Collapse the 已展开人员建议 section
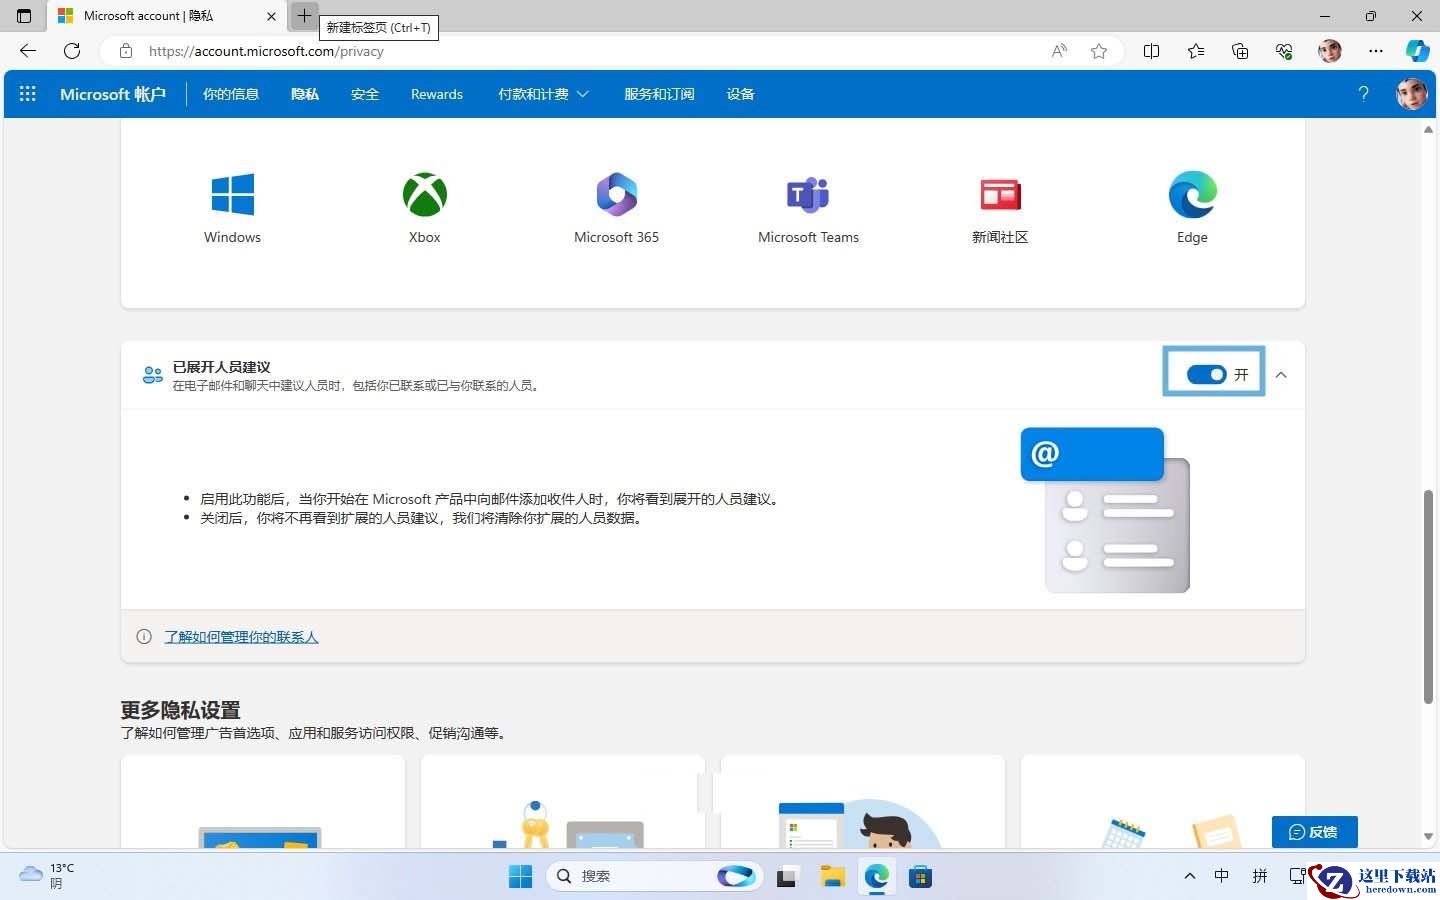 [1281, 375]
